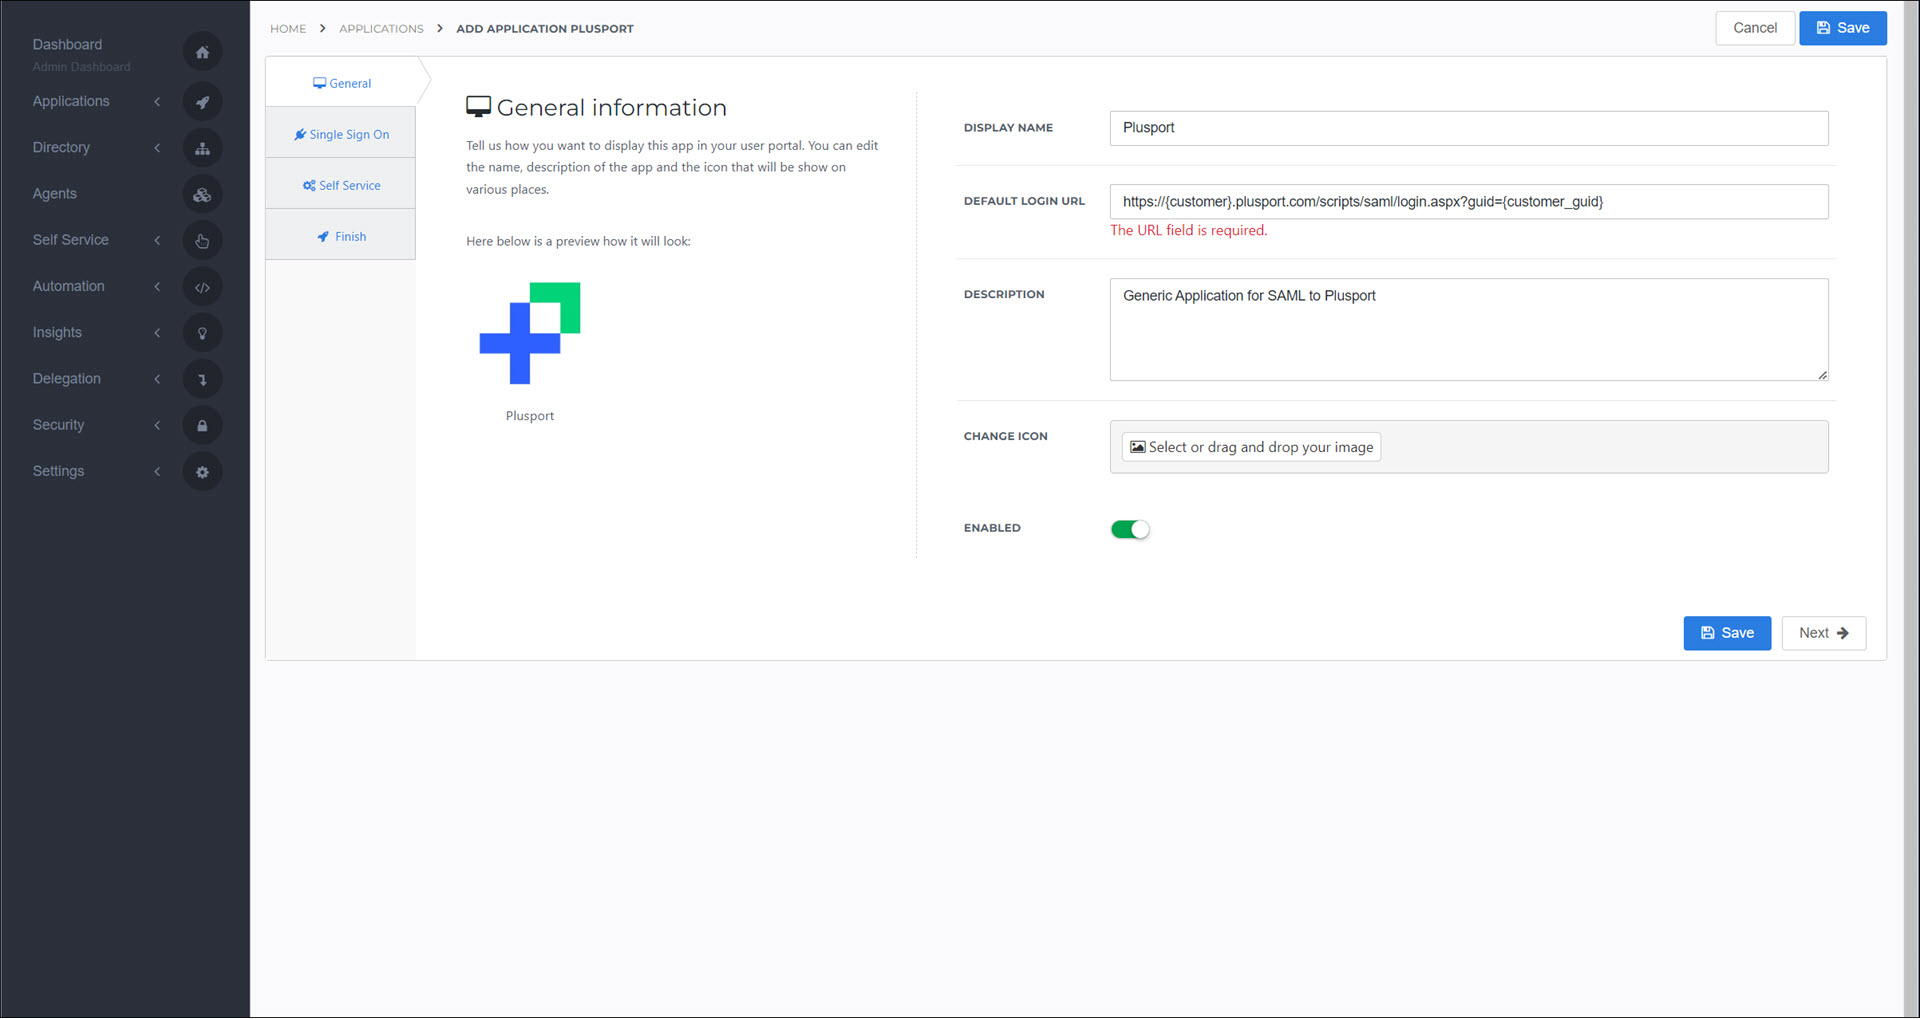Expand the Applications sidebar menu chevron
This screenshot has height=1019, width=1920.
click(157, 102)
